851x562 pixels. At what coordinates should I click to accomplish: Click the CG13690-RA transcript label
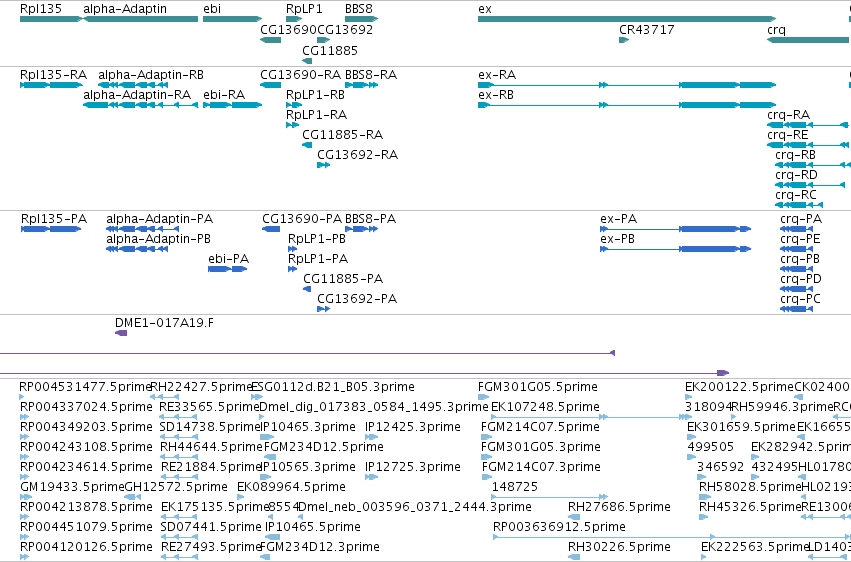tap(301, 74)
